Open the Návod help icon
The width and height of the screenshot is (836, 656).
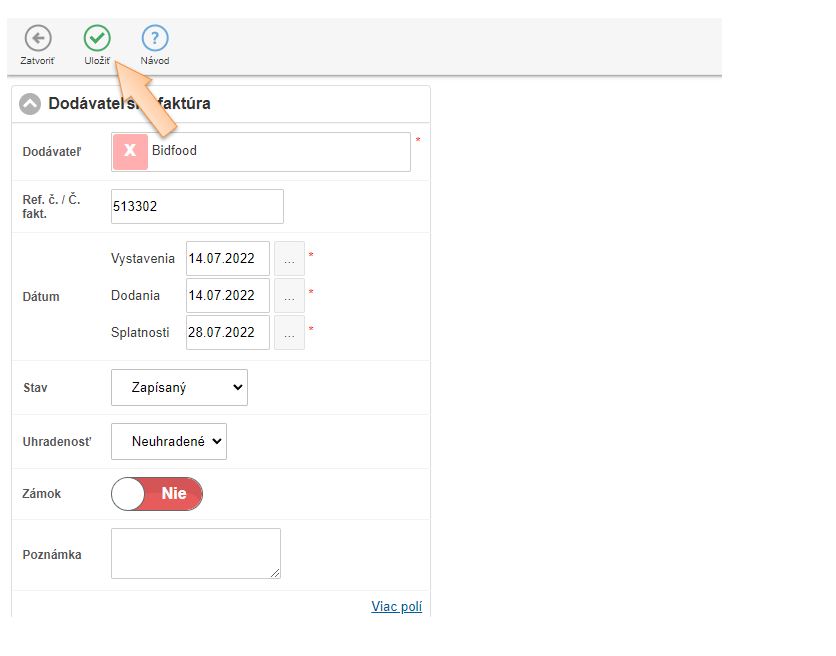[154, 39]
